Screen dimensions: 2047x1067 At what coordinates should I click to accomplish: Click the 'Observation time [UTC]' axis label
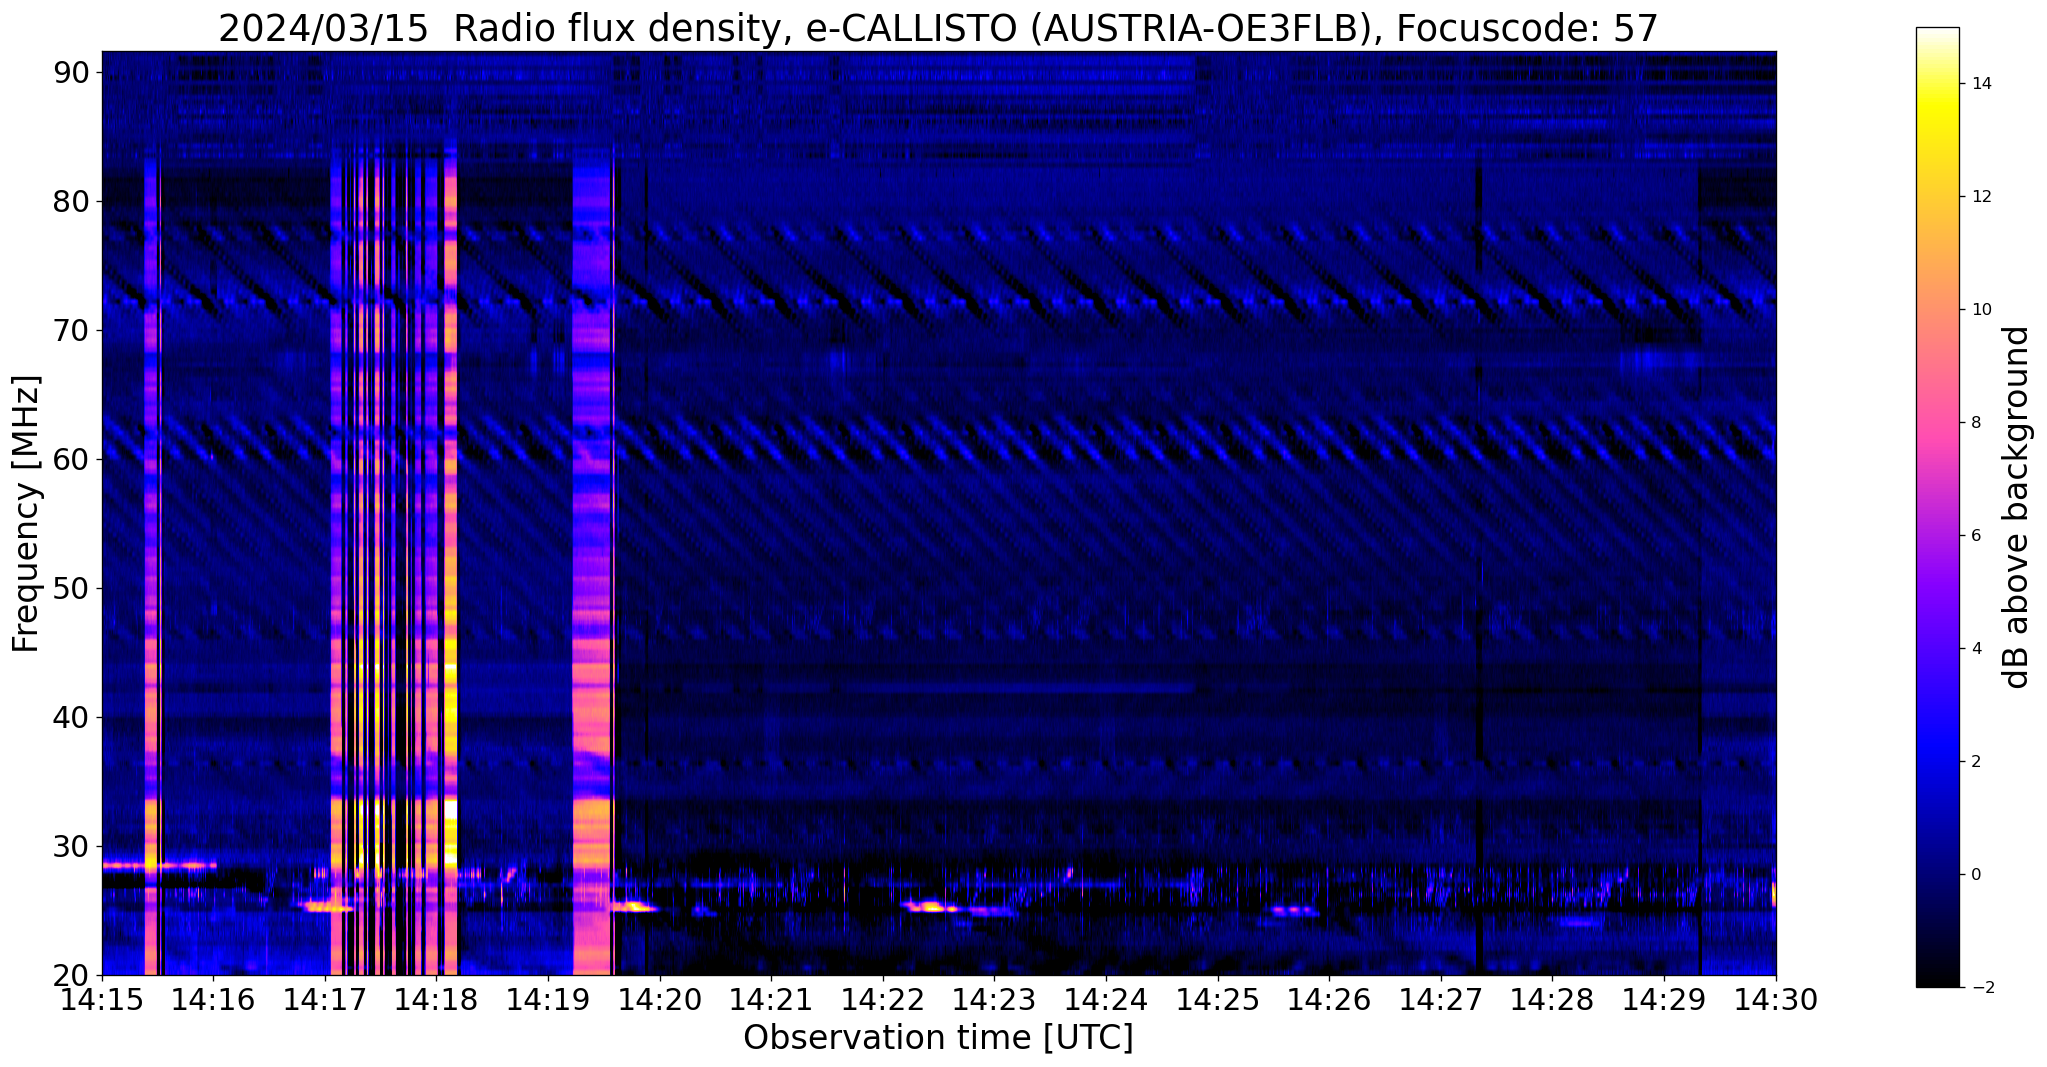click(938, 1038)
